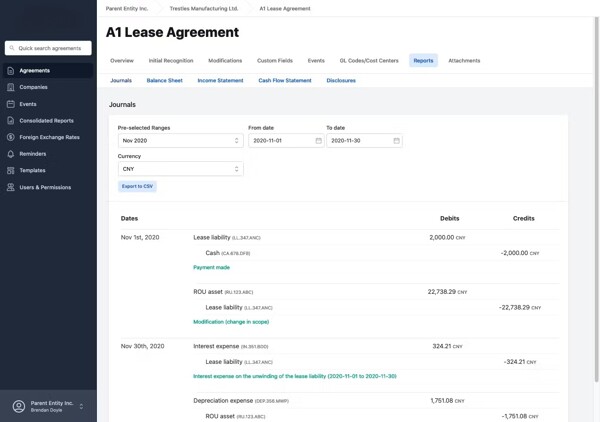Click the Credits column header
Viewport: 600px width, 422px height.
coord(523,218)
